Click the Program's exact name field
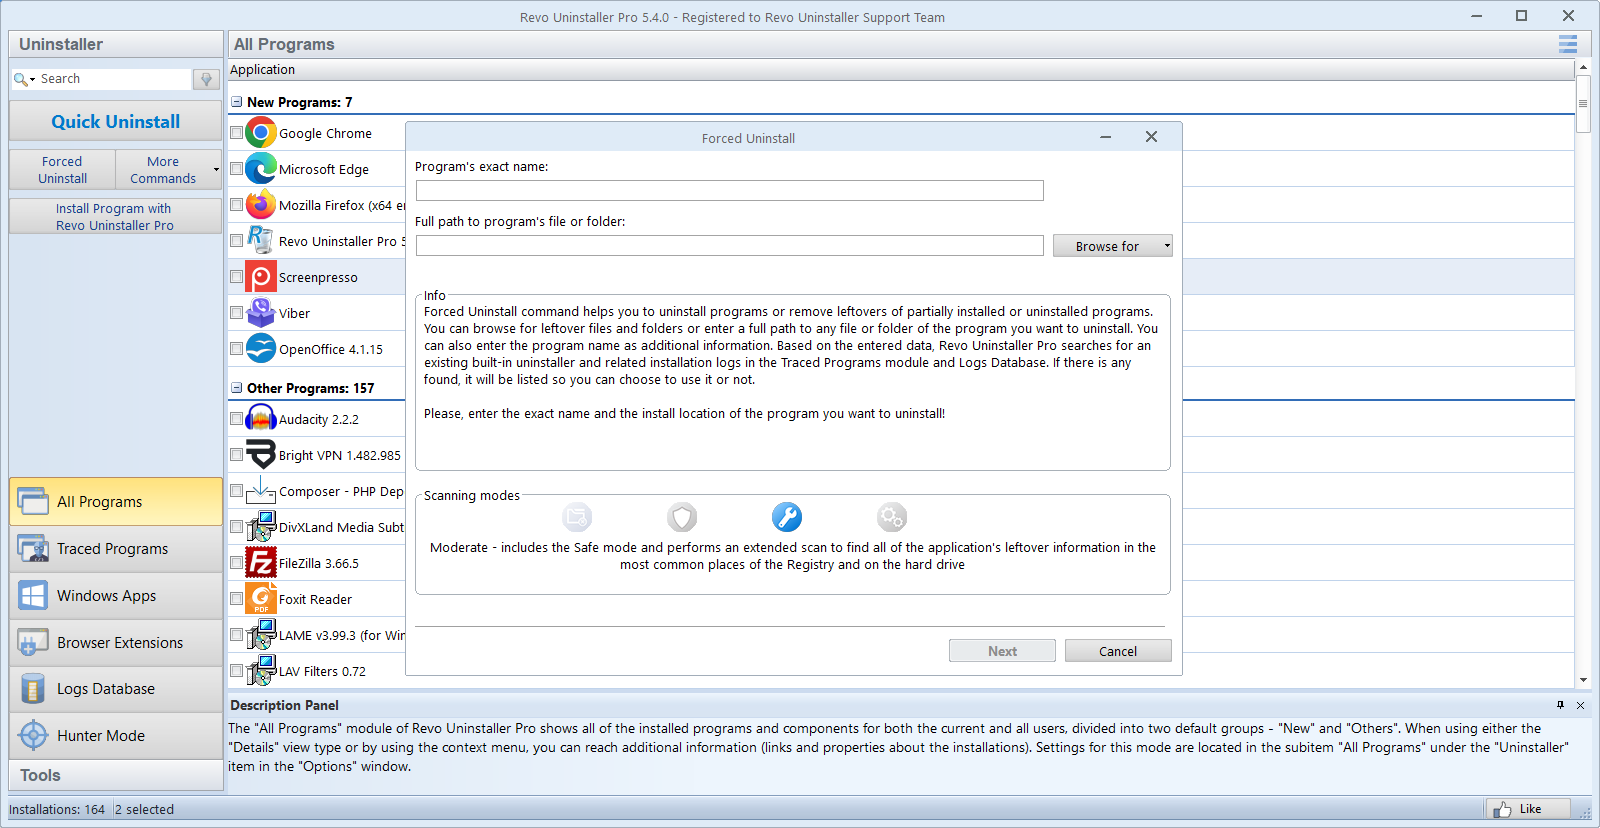This screenshot has height=828, width=1600. point(729,191)
